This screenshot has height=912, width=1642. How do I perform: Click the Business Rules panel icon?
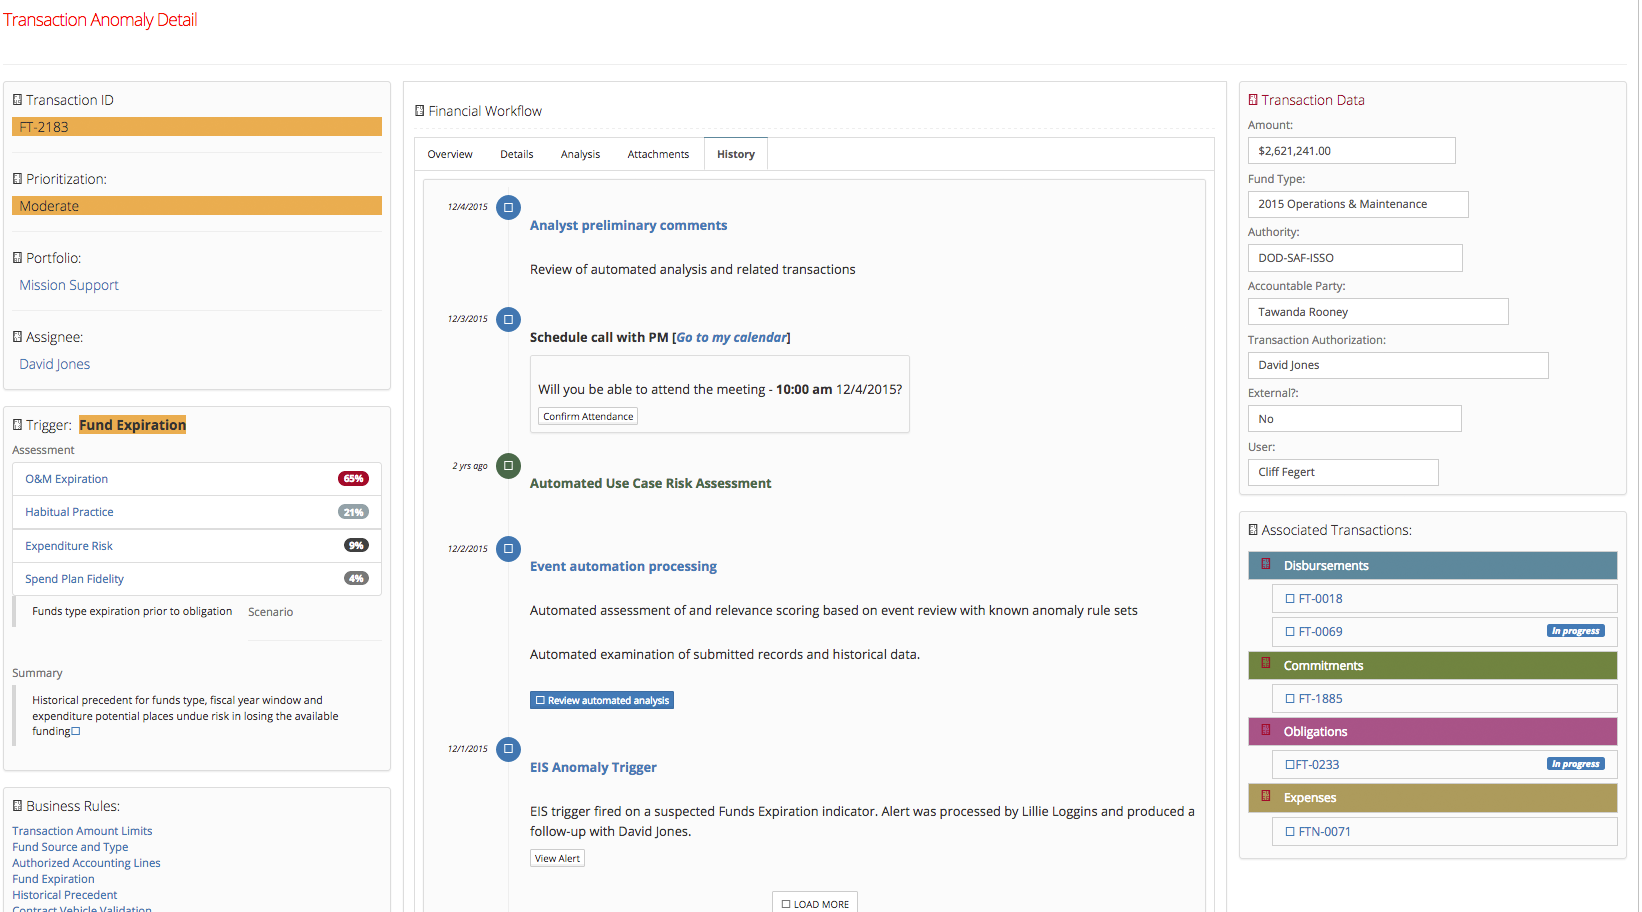[17, 806]
